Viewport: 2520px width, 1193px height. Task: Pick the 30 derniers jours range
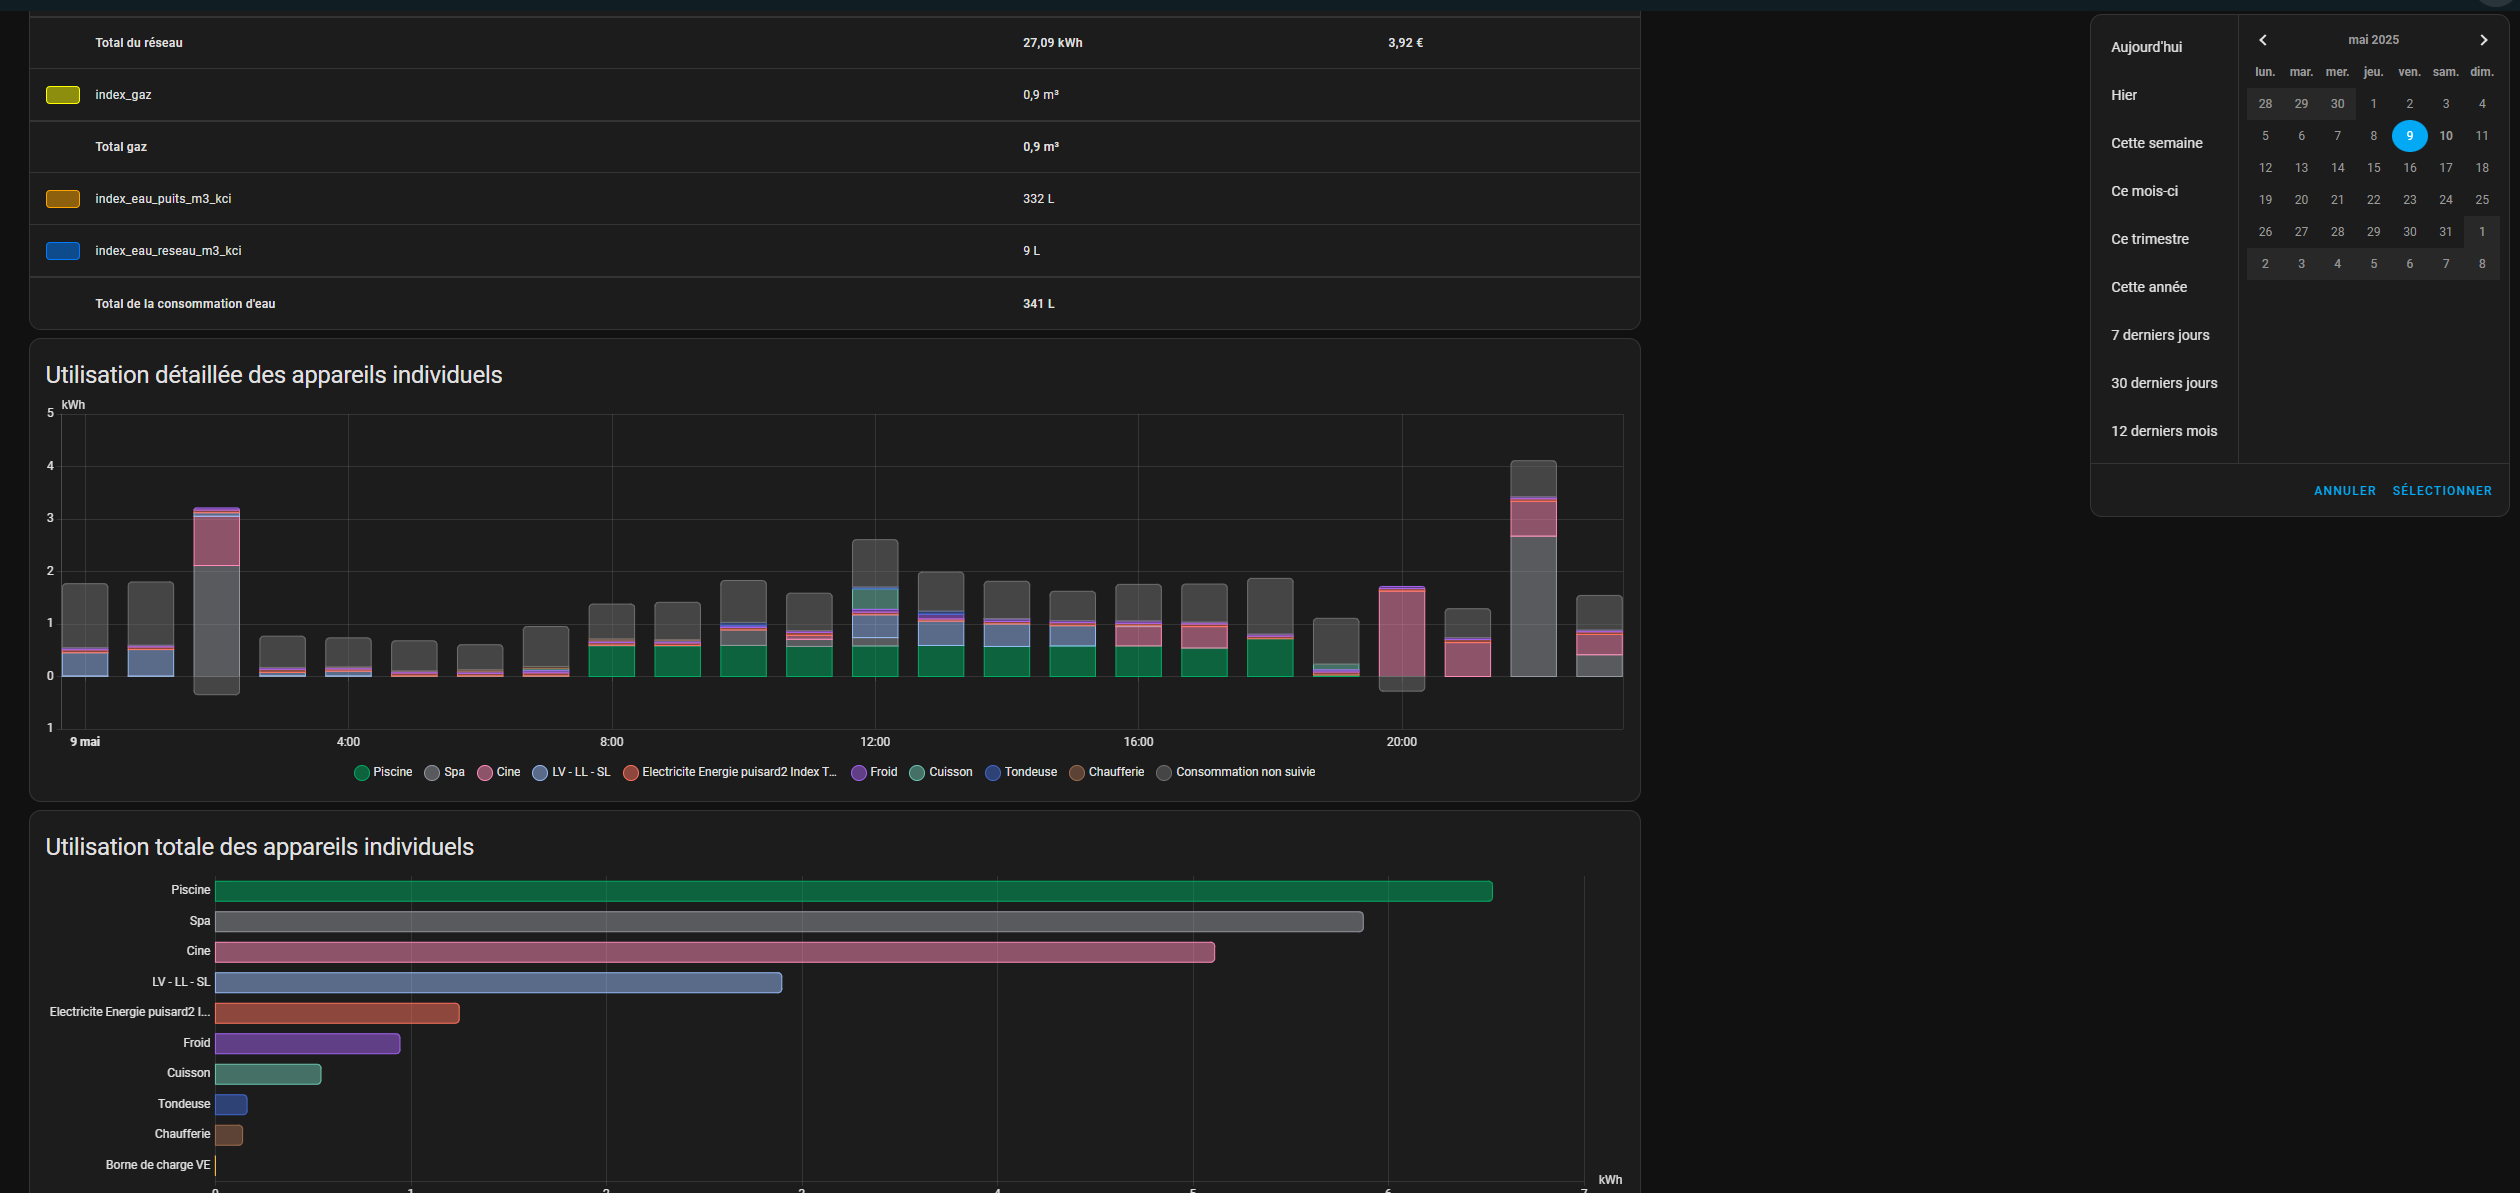click(x=2164, y=383)
